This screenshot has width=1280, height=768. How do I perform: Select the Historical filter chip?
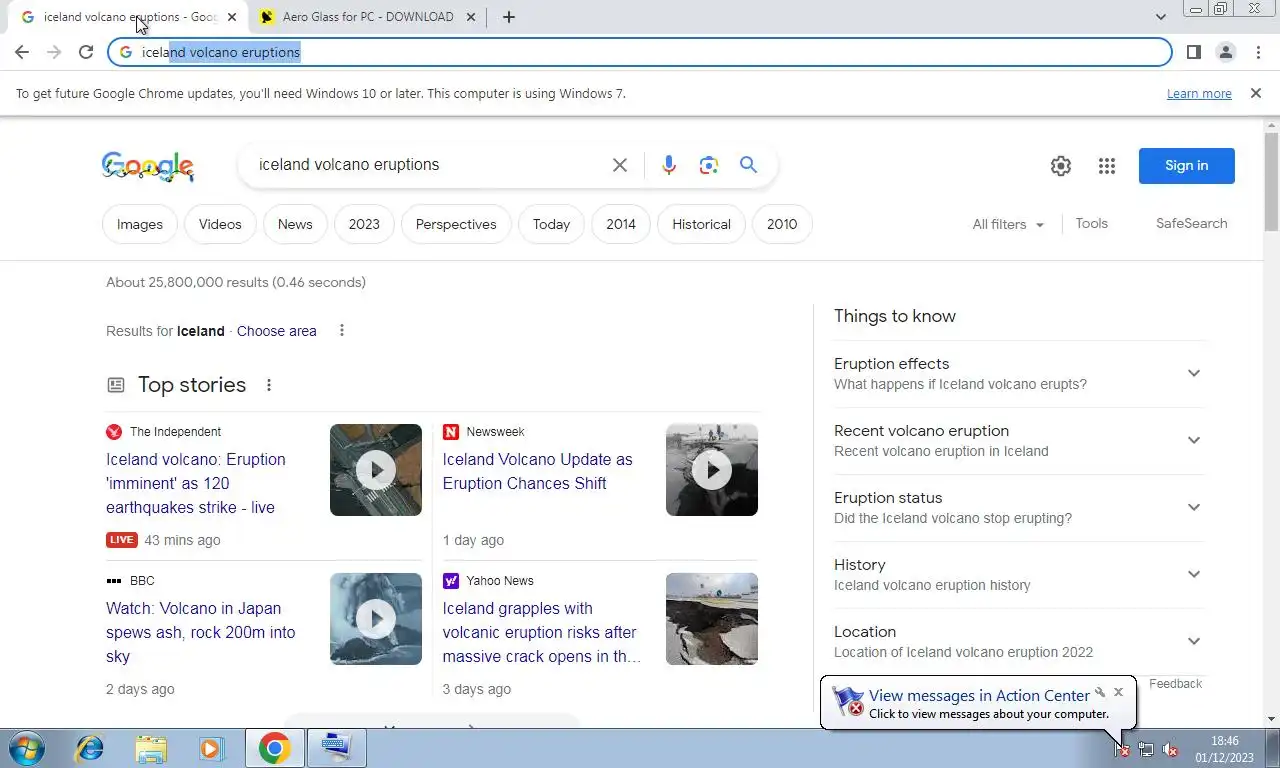[701, 224]
